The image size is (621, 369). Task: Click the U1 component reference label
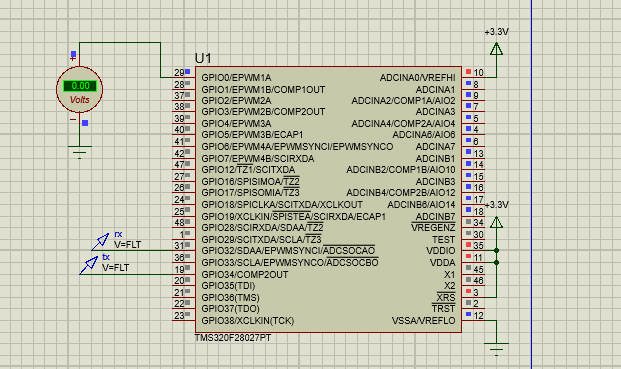click(203, 59)
